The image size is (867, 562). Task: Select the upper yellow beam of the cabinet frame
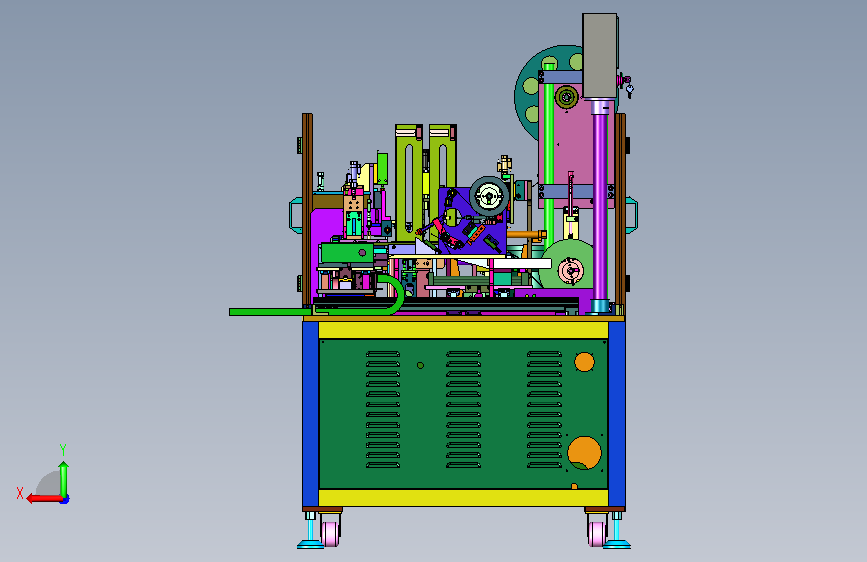463,330
